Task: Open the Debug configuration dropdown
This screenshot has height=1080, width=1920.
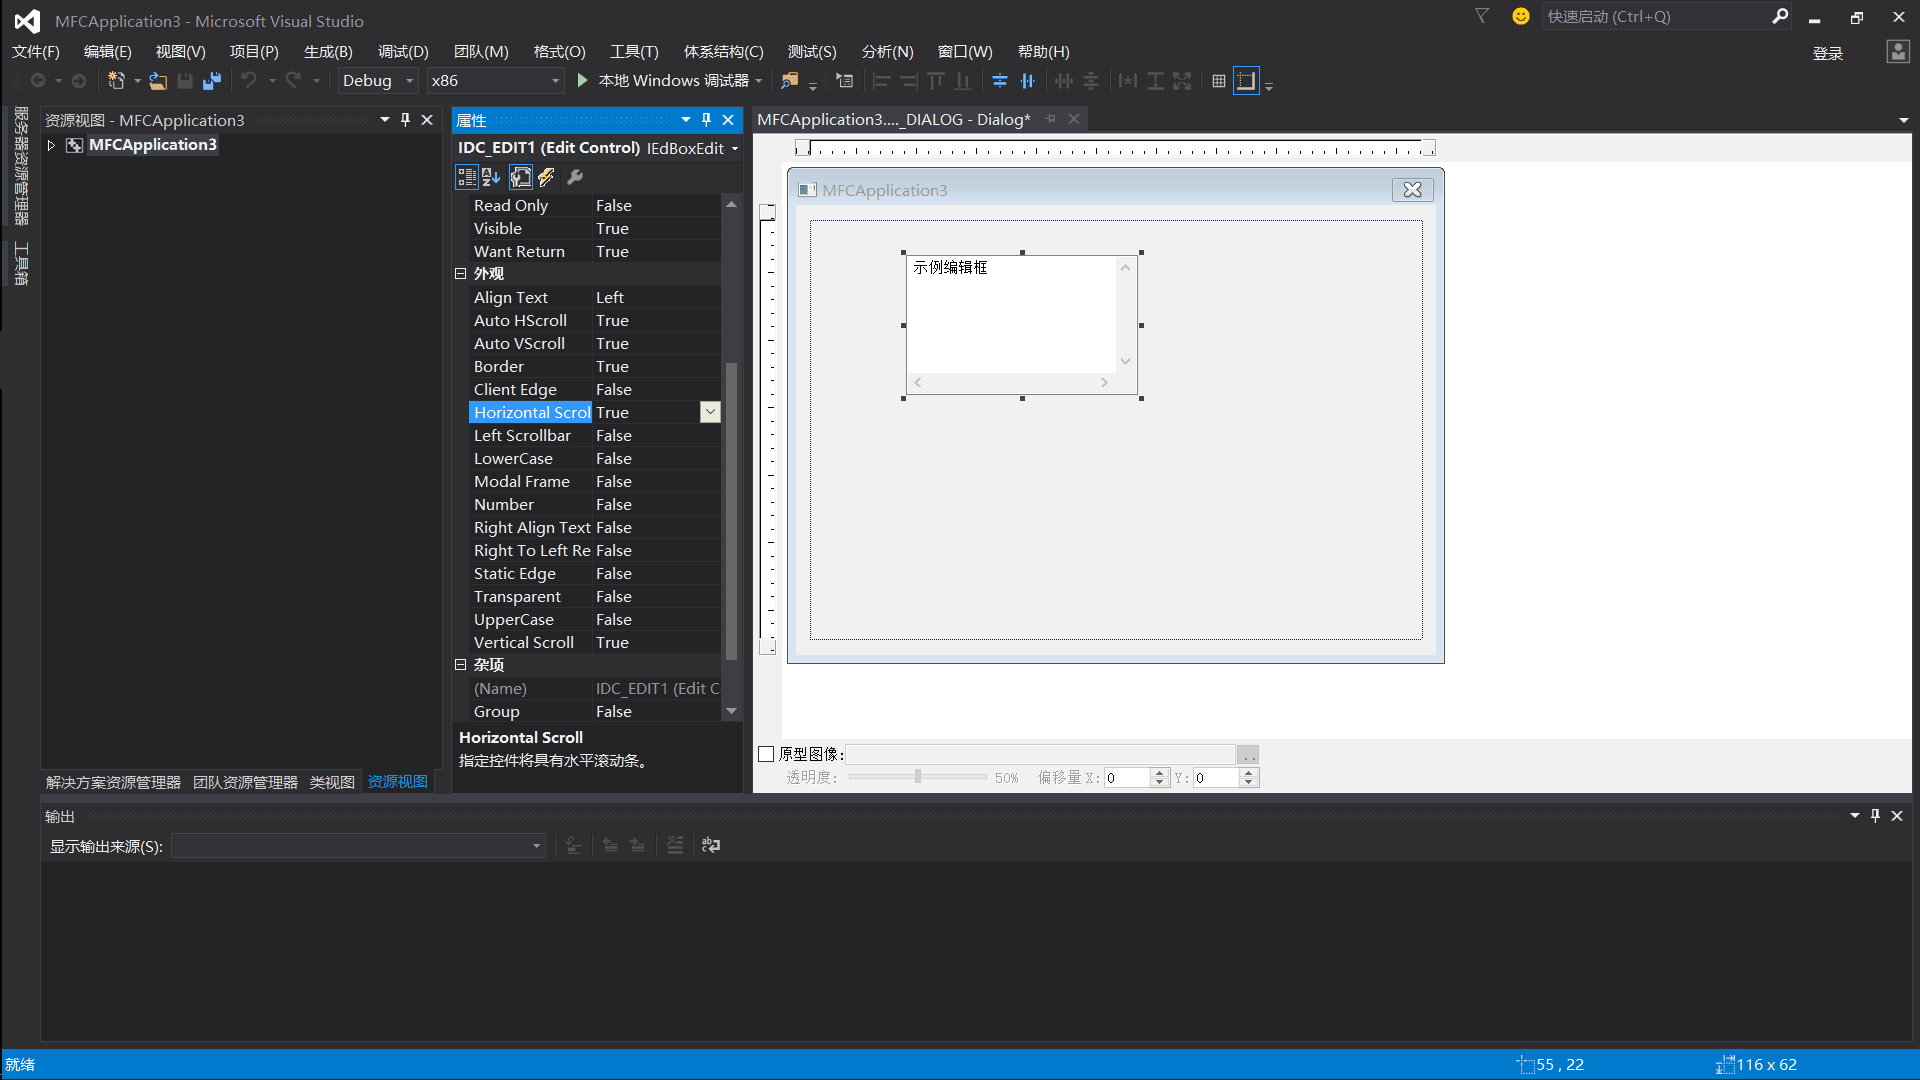Action: click(409, 81)
